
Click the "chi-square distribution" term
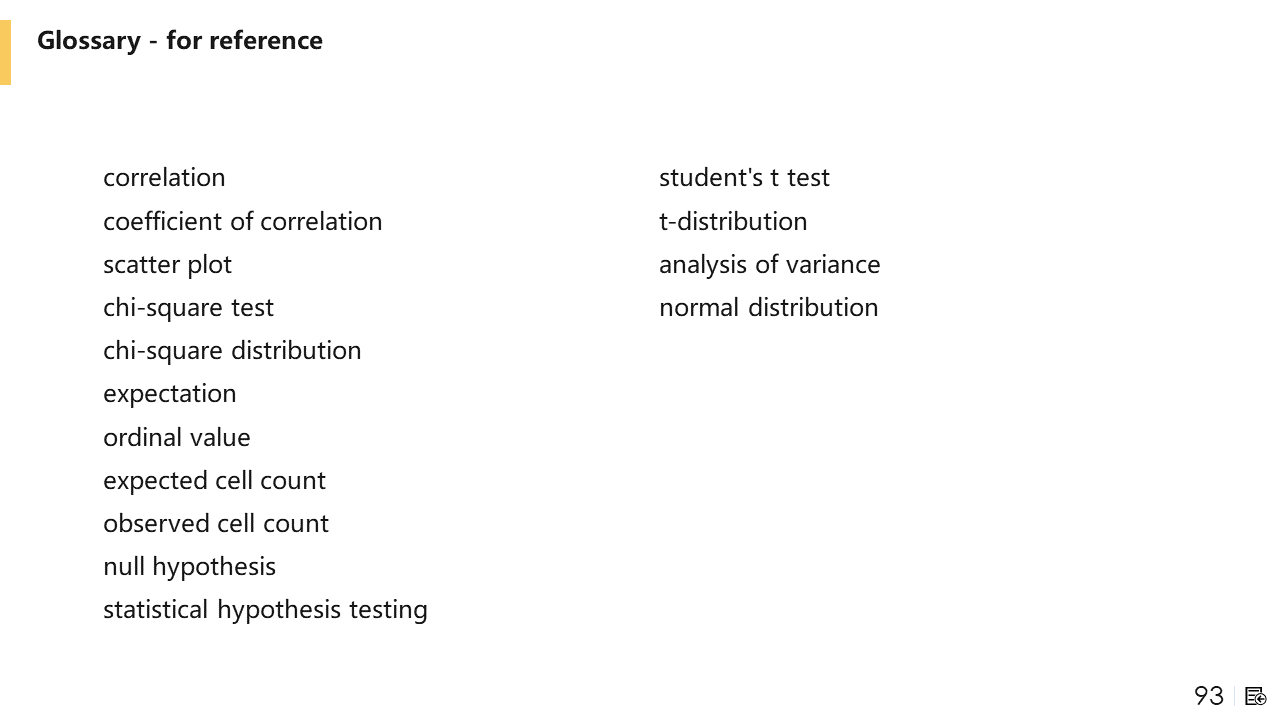coord(232,350)
